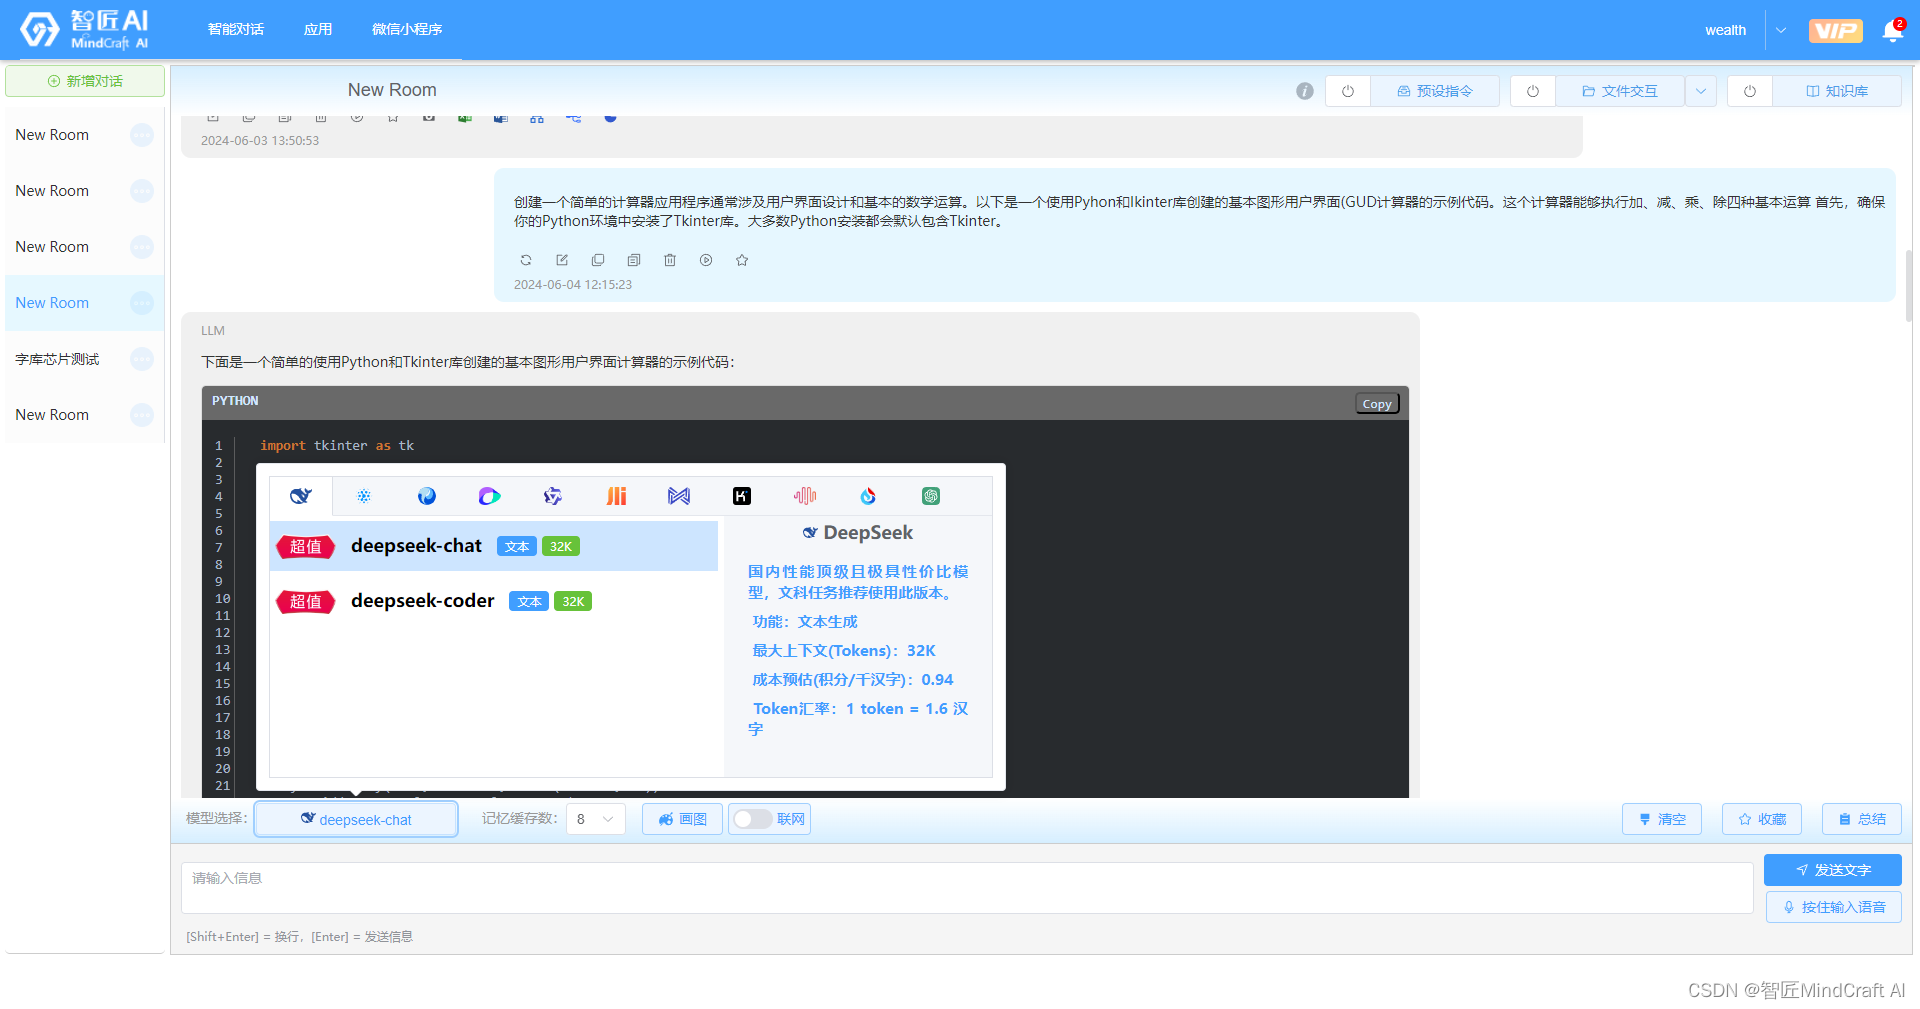
Task: Open the purple-green ring provider tab
Action: tap(489, 496)
